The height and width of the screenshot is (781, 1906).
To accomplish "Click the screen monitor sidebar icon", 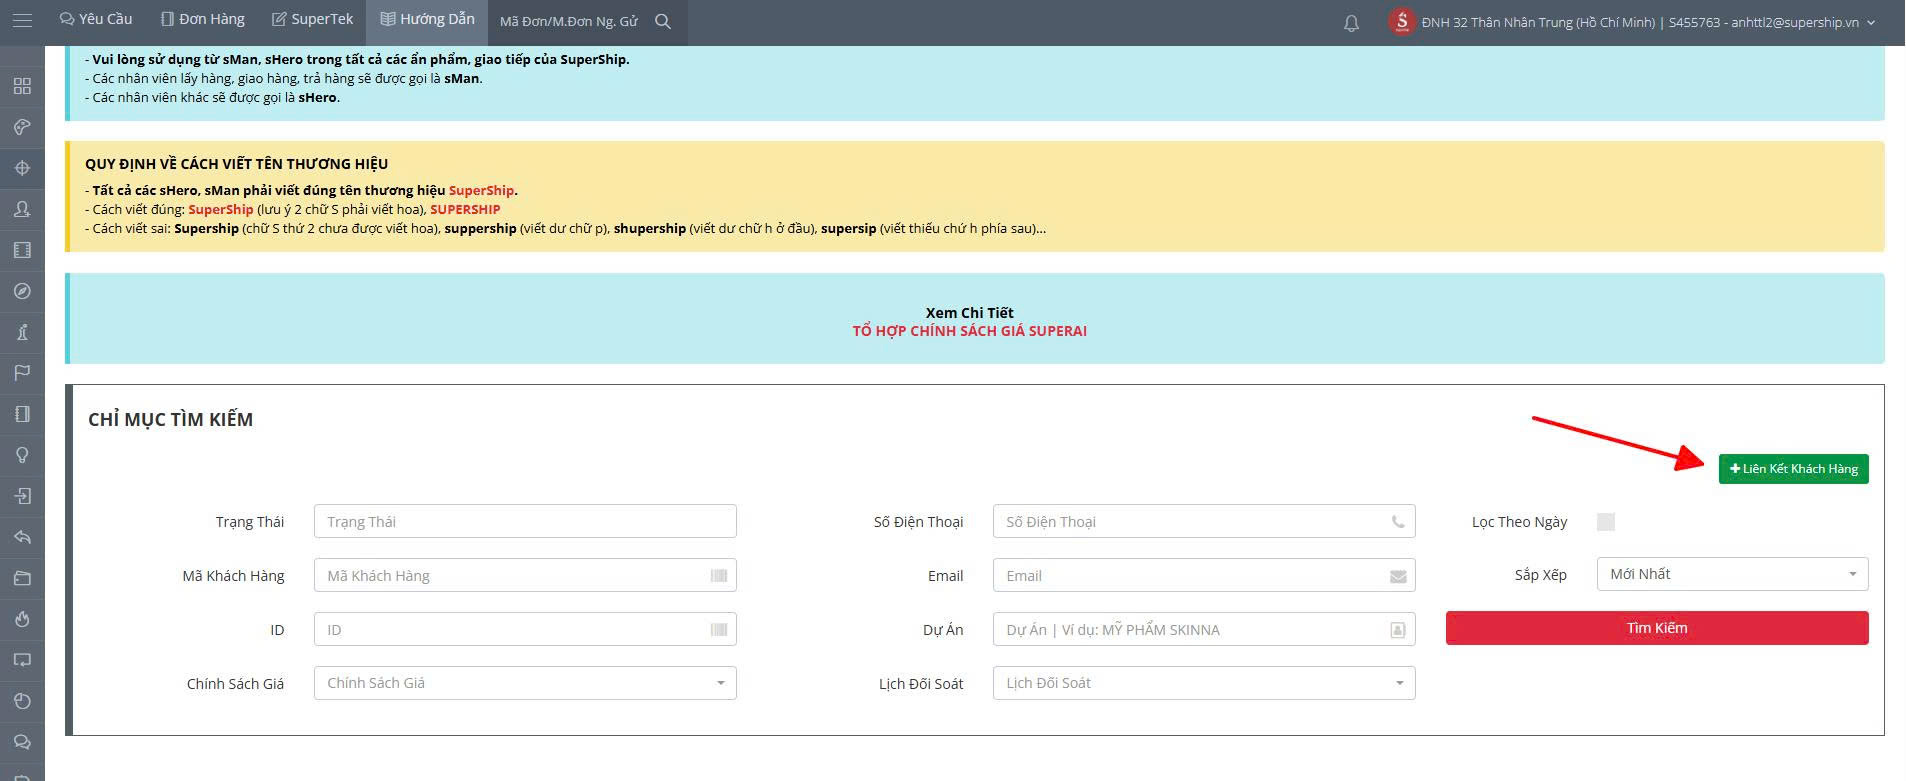I will point(22,660).
